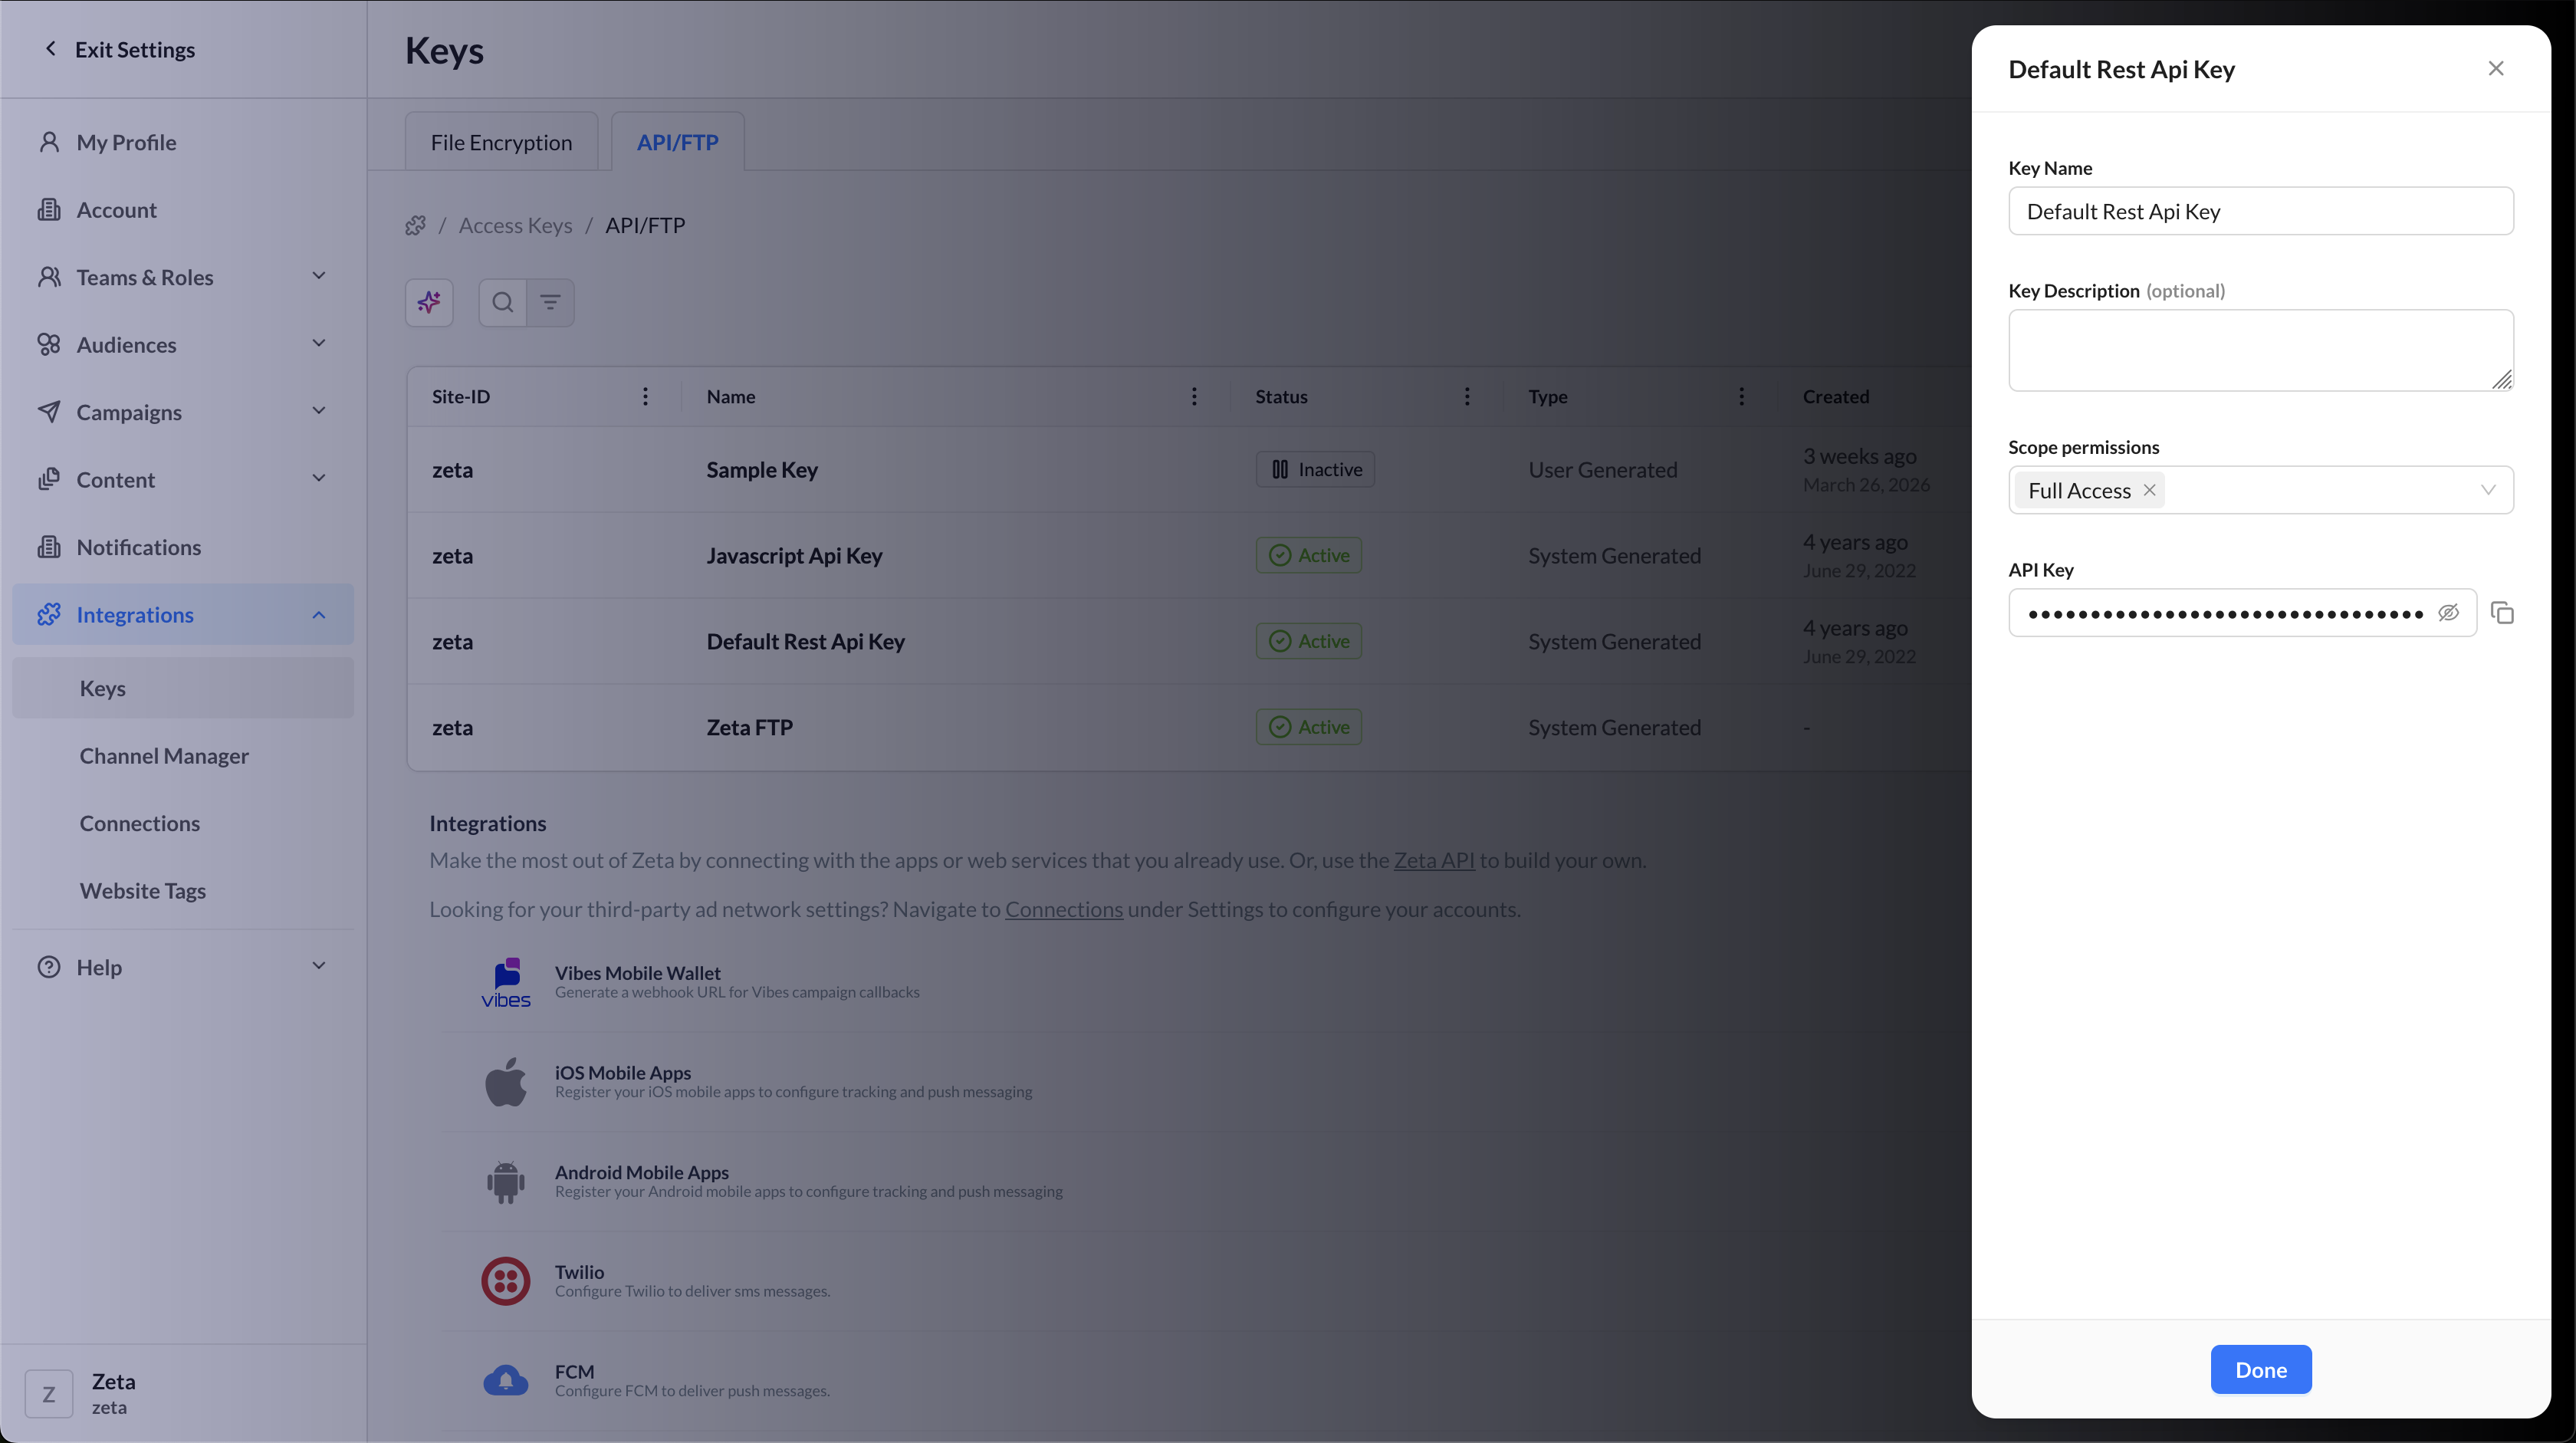
Task: Click the Key Name input field
Action: (x=2261, y=211)
